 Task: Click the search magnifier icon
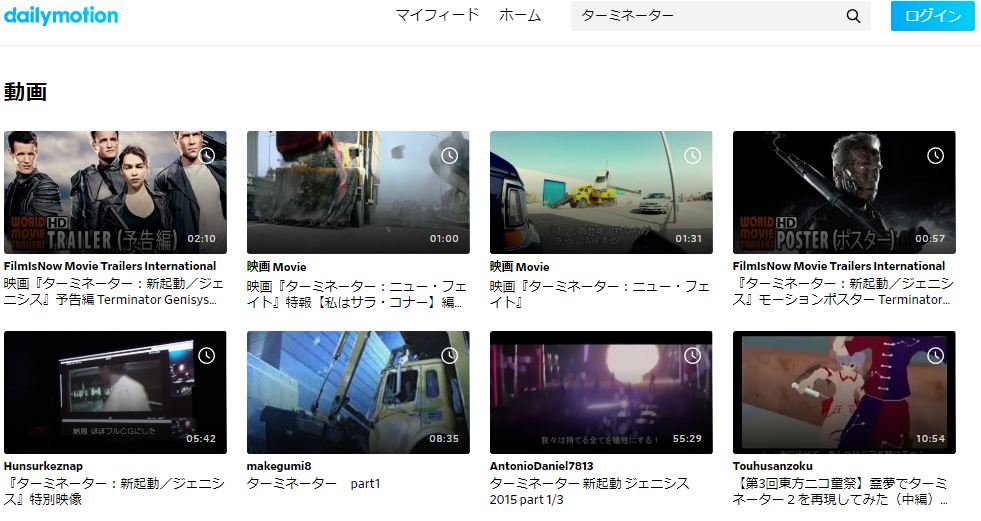853,16
